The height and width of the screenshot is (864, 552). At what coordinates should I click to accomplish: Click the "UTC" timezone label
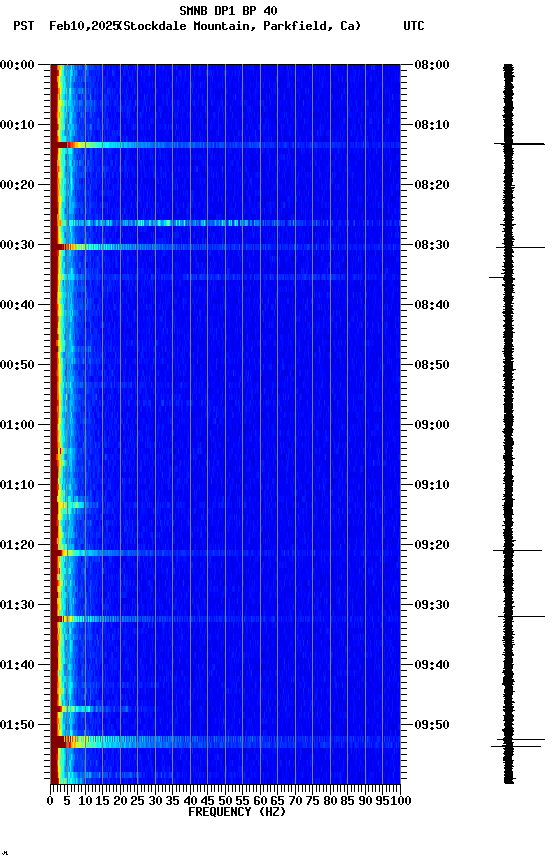[414, 26]
